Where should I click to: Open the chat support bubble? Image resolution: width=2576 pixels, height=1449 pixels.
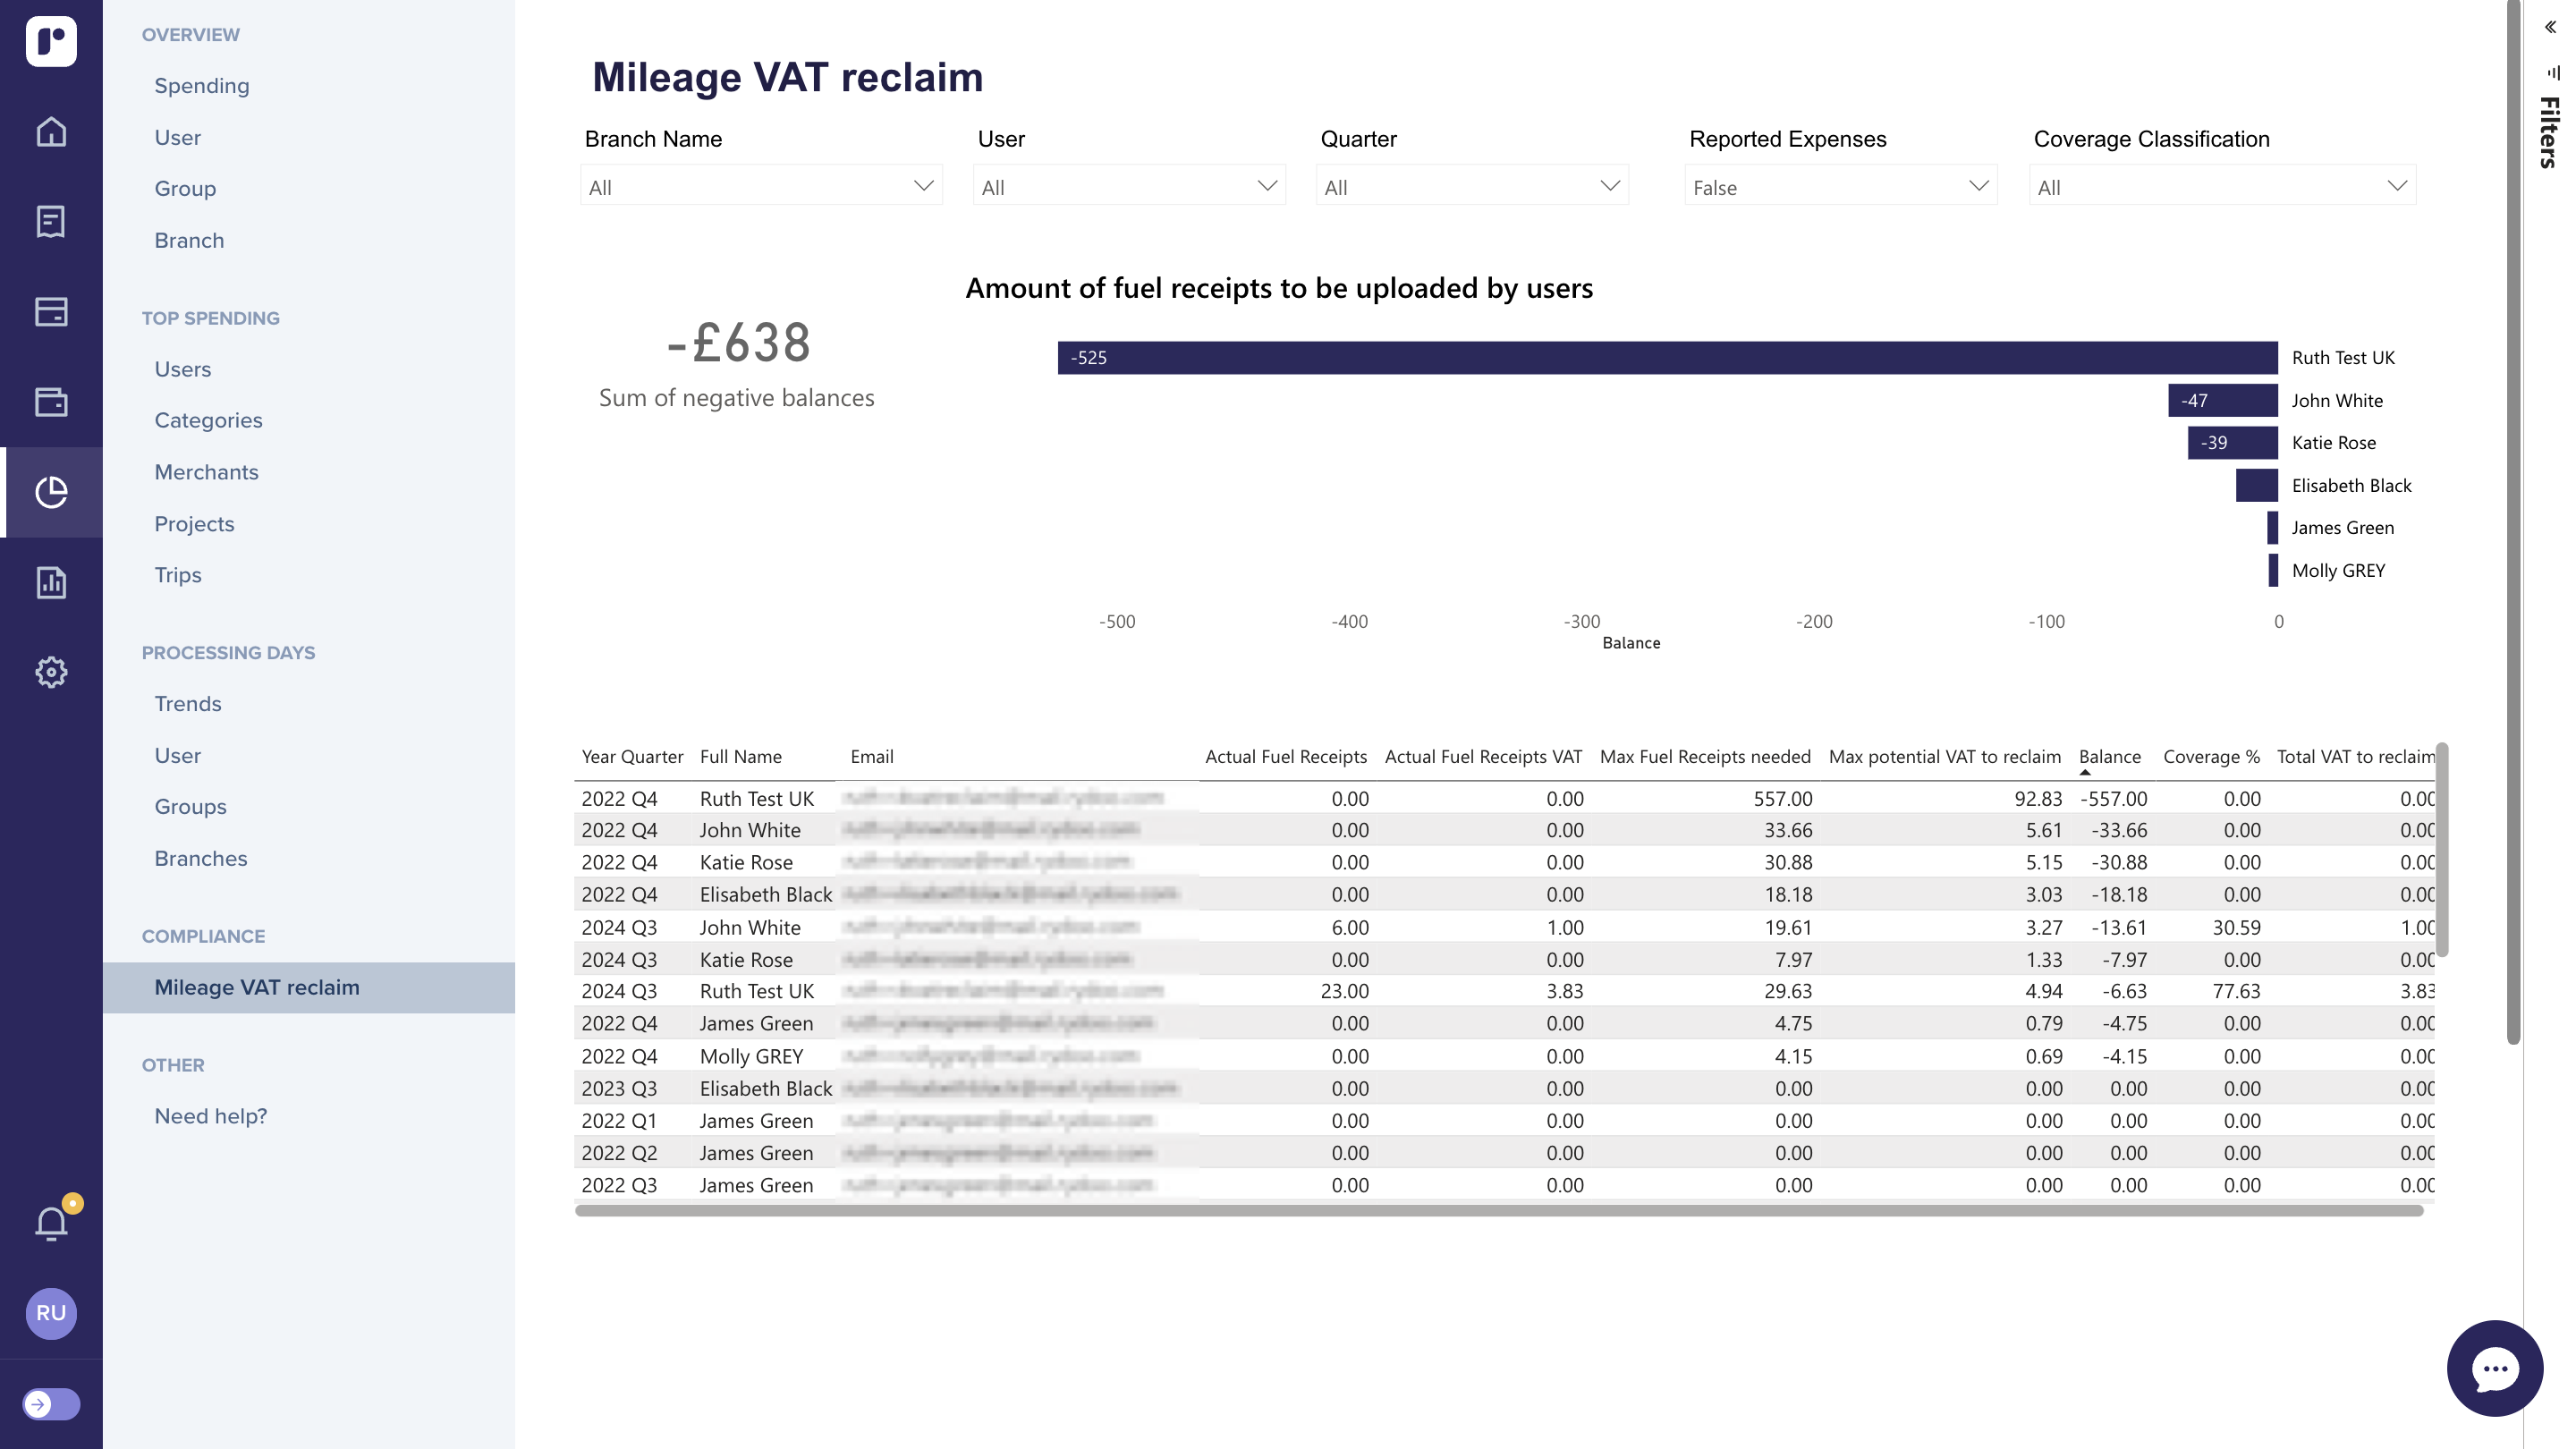tap(2494, 1368)
